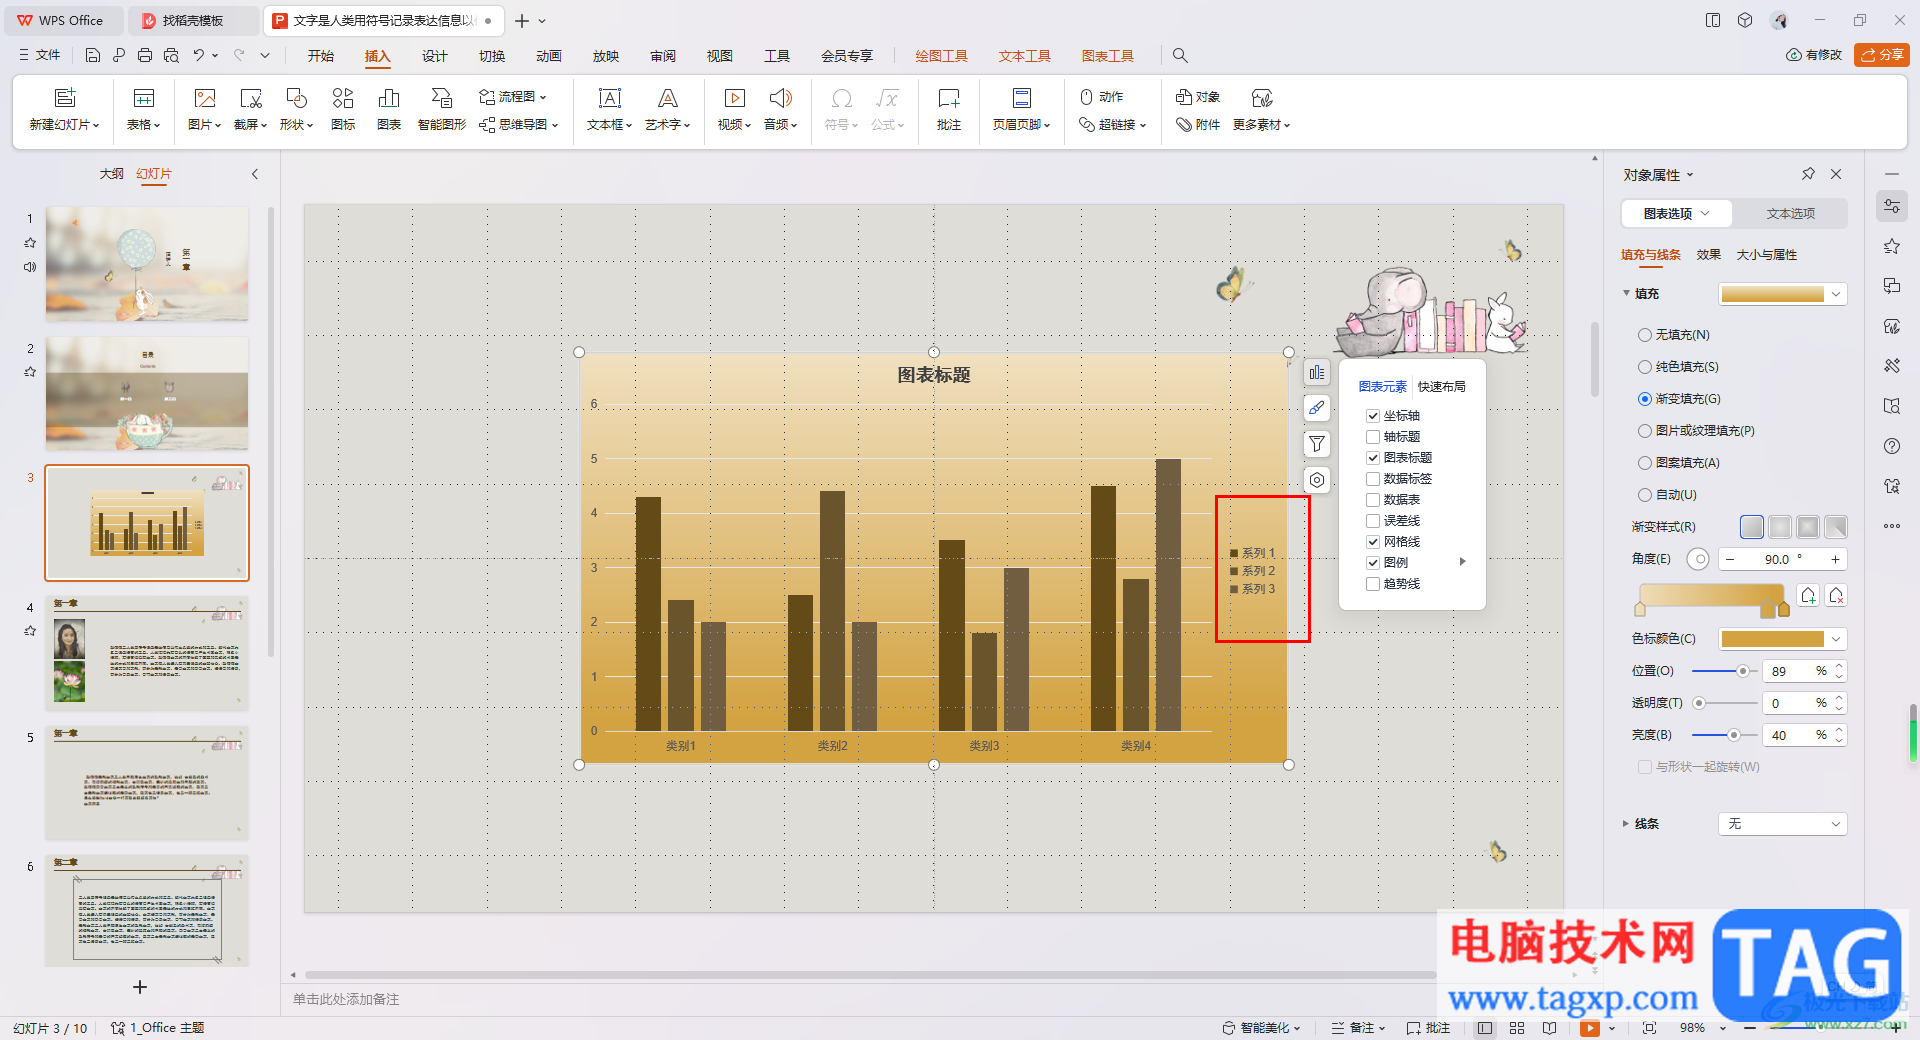Uncheck the 坐标轴 checkbox
1920x1040 pixels.
click(x=1373, y=416)
